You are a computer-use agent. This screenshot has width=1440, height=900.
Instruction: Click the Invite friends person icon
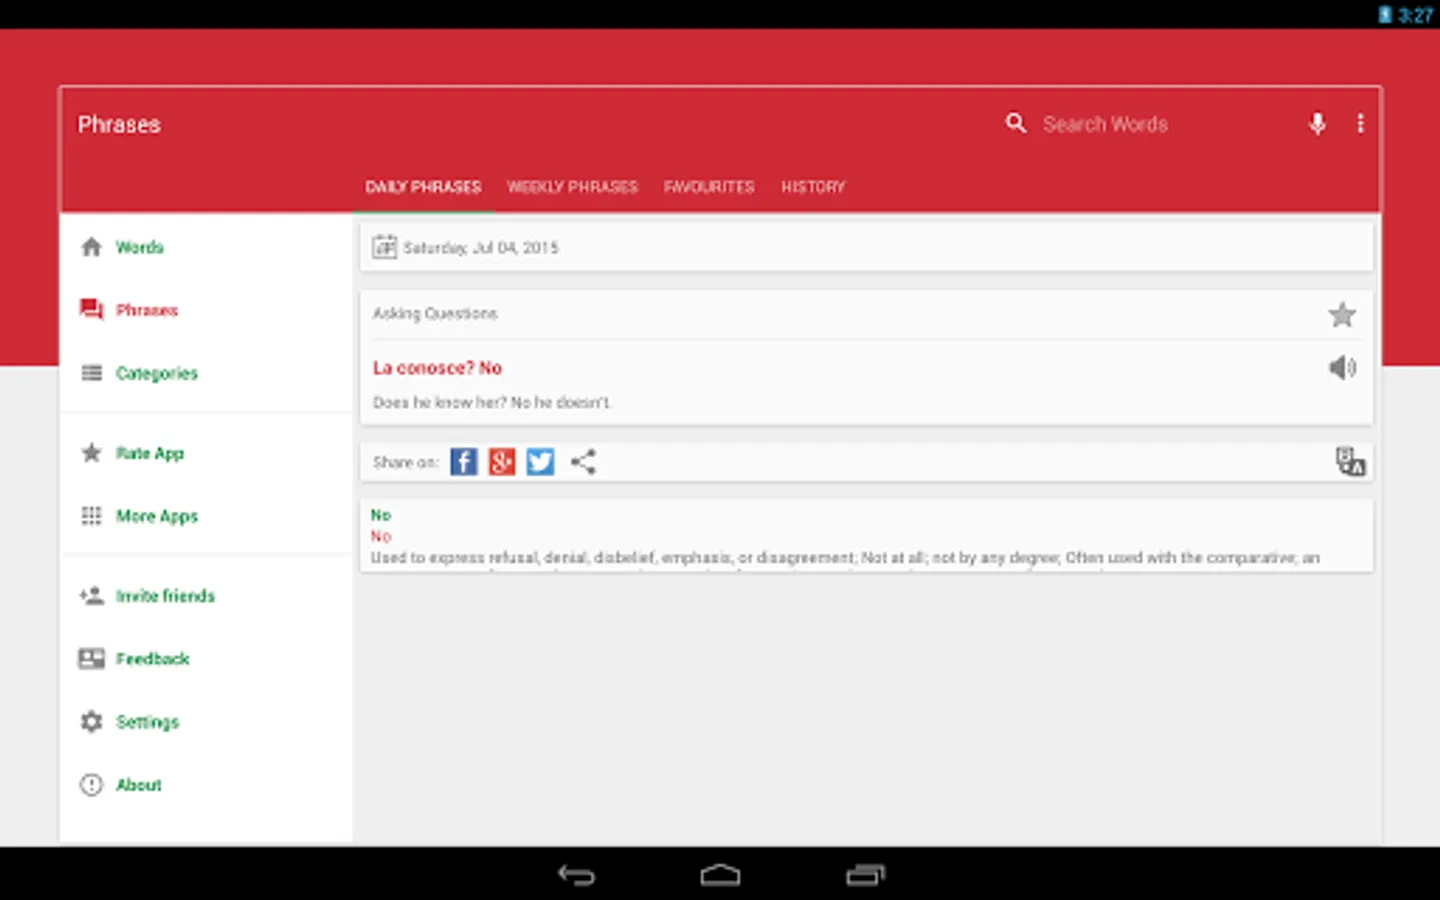point(91,596)
